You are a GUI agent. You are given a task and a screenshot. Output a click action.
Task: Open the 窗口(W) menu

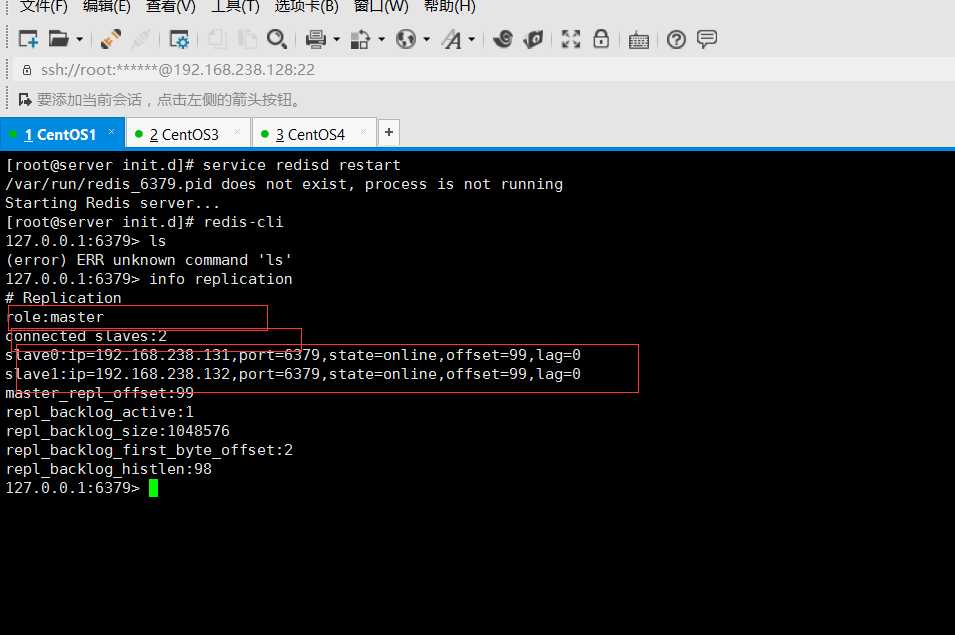click(x=381, y=6)
